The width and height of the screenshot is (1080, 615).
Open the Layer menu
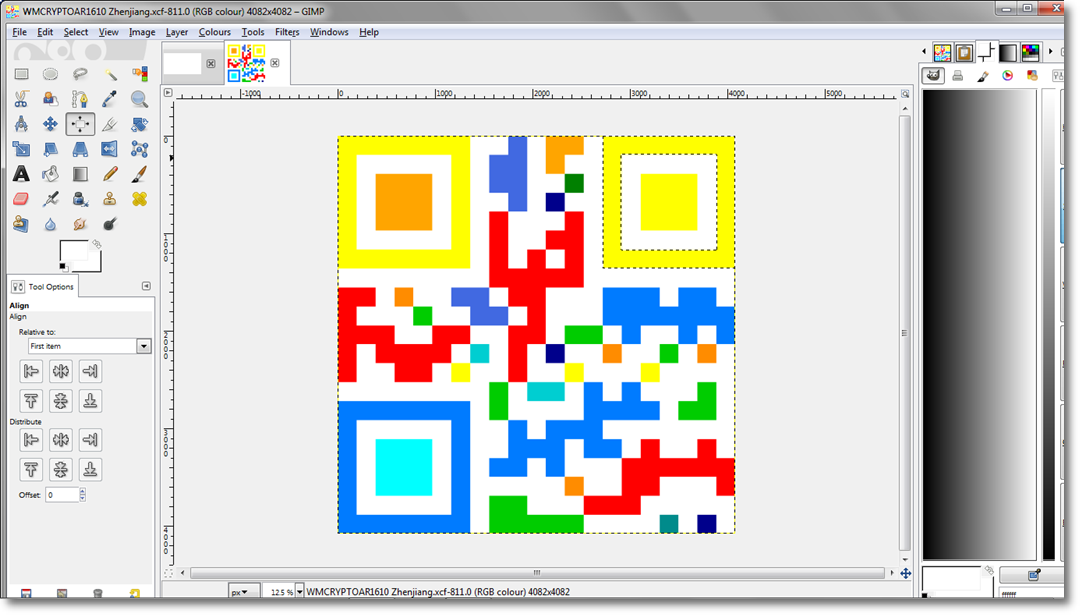click(x=177, y=32)
